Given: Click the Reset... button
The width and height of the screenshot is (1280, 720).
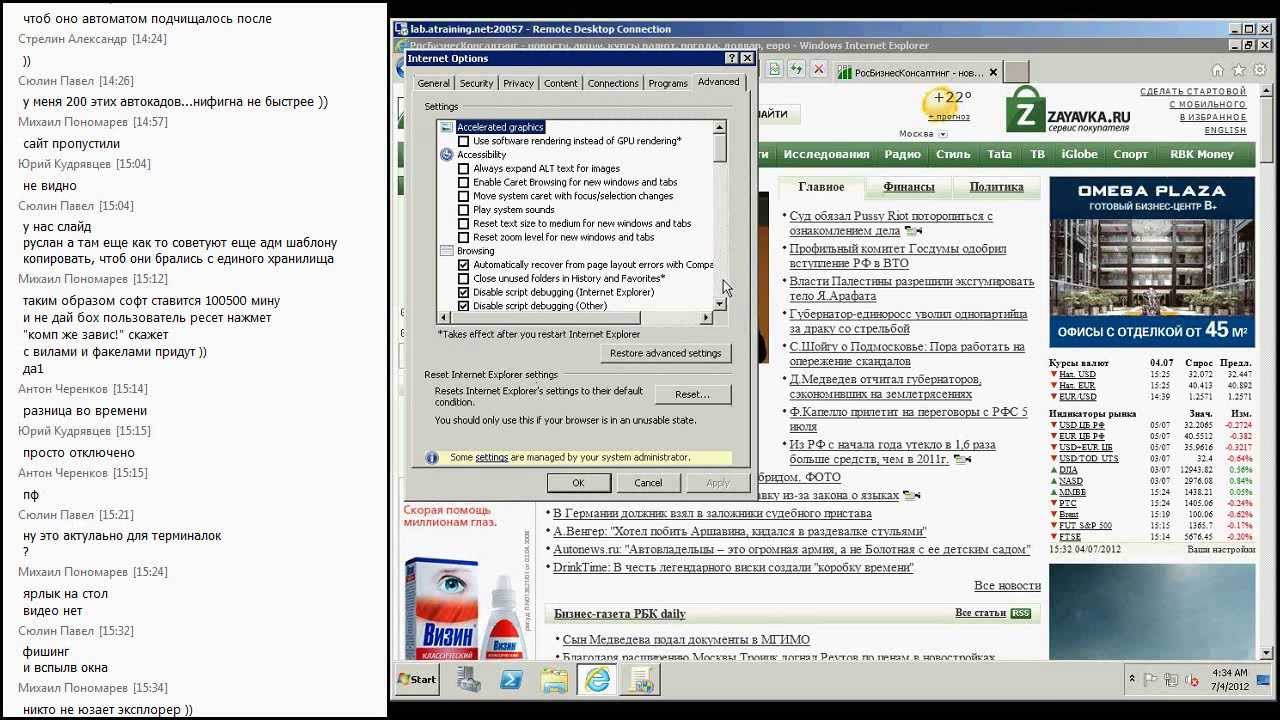Looking at the screenshot, I should [692, 394].
